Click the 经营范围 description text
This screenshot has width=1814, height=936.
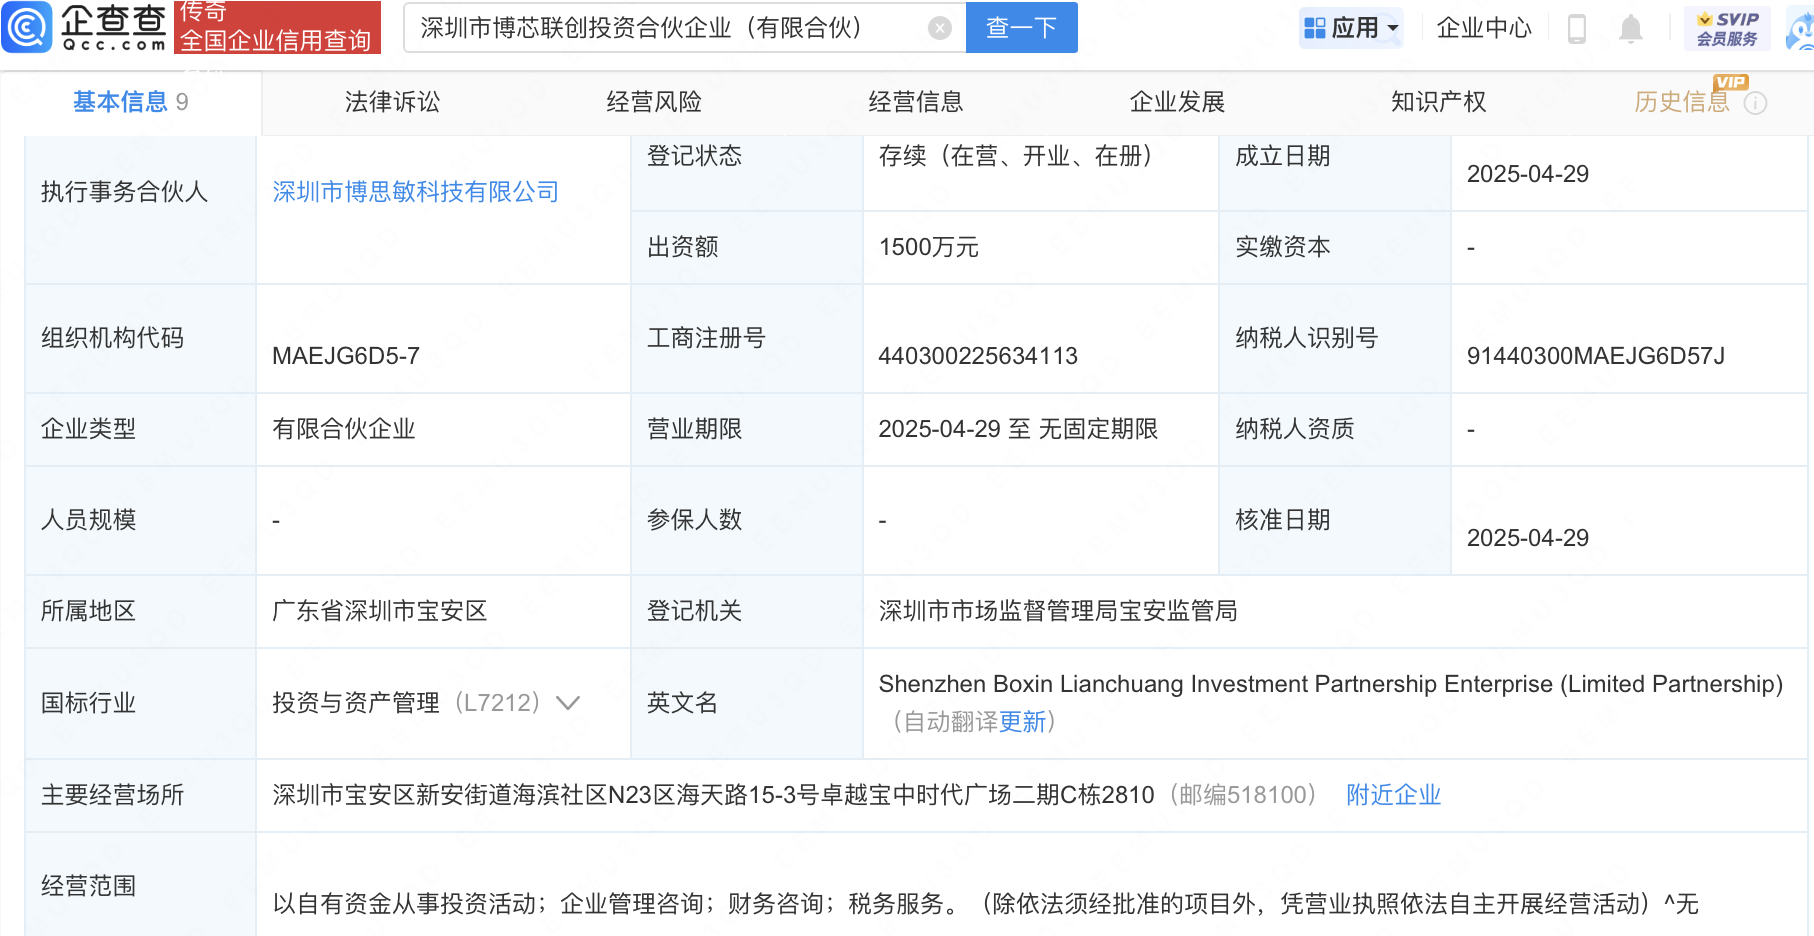coord(985,904)
